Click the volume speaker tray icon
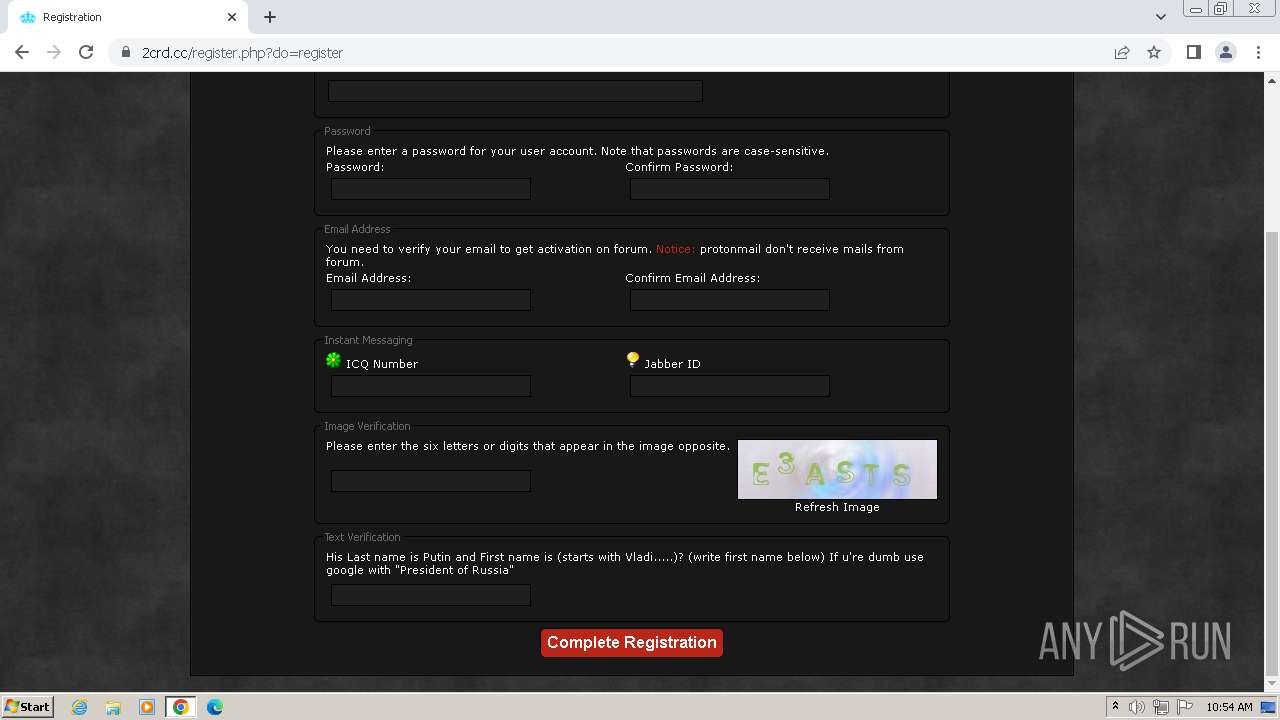1280x720 pixels. (1137, 707)
